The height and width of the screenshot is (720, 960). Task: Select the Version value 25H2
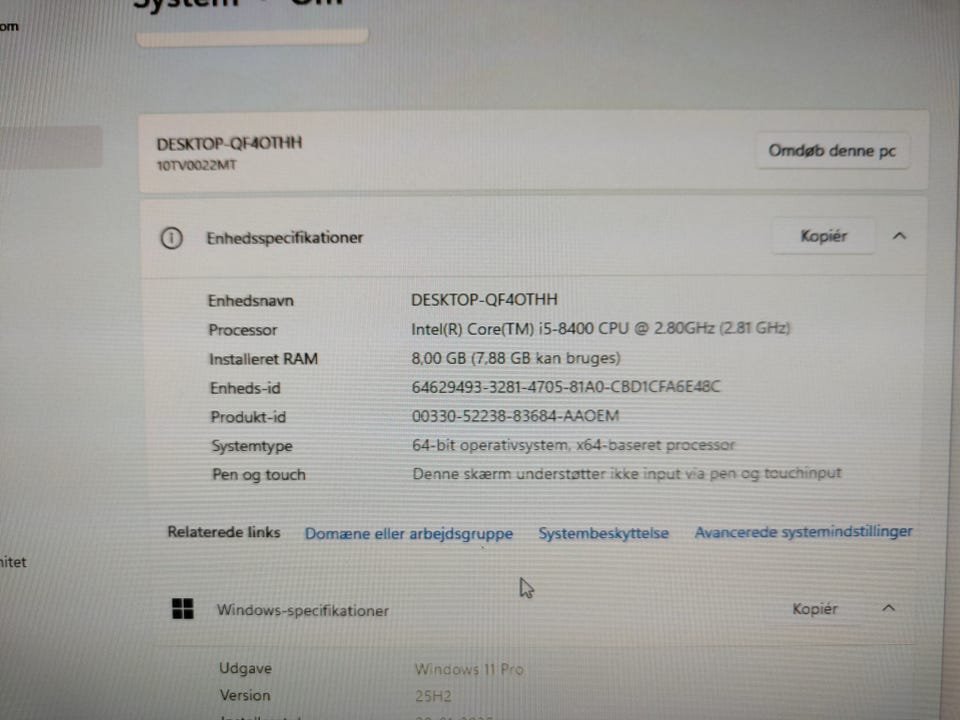tap(433, 696)
